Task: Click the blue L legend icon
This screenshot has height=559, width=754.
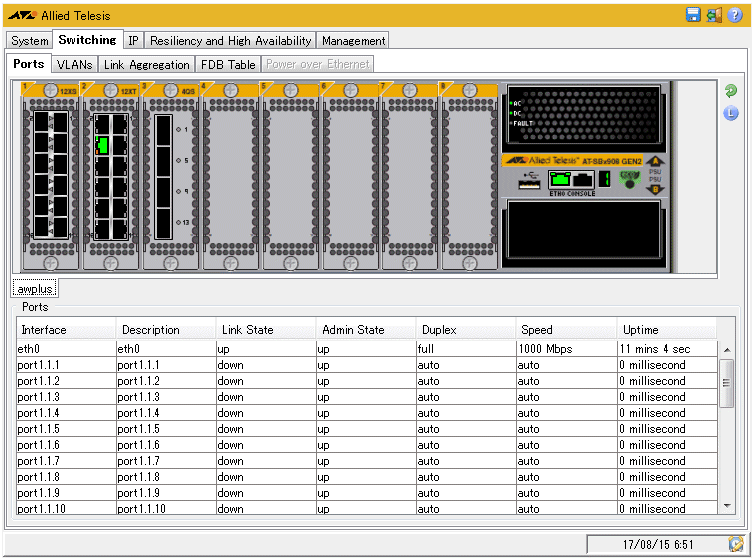Action: [x=731, y=113]
